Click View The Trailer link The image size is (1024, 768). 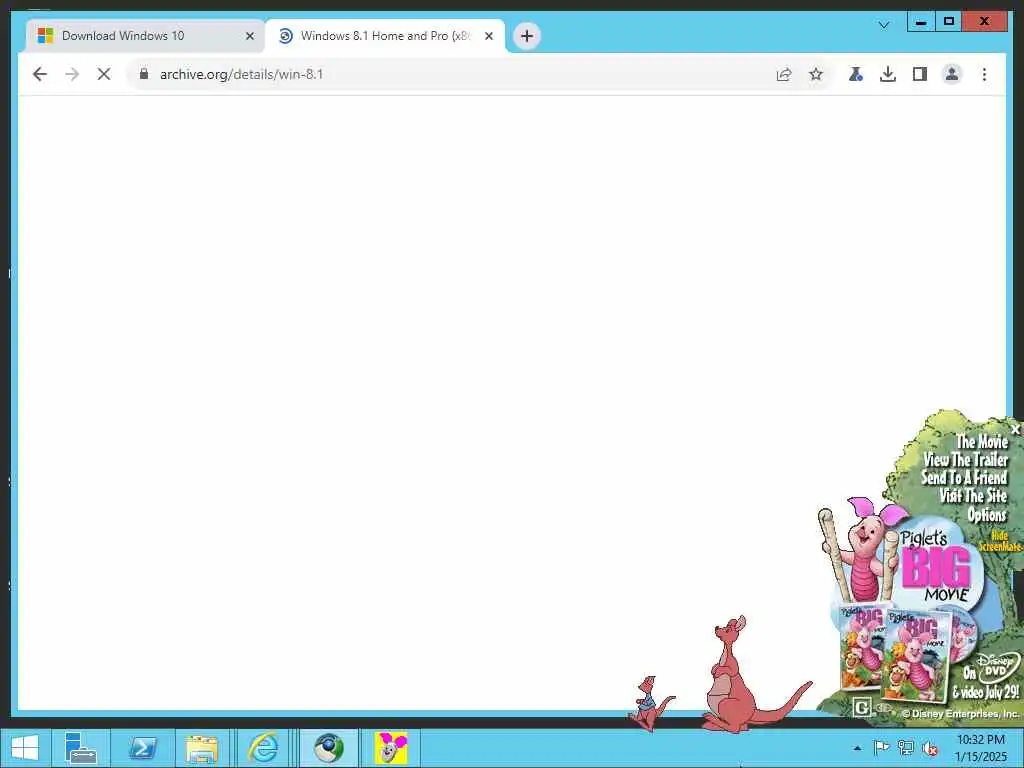(965, 460)
